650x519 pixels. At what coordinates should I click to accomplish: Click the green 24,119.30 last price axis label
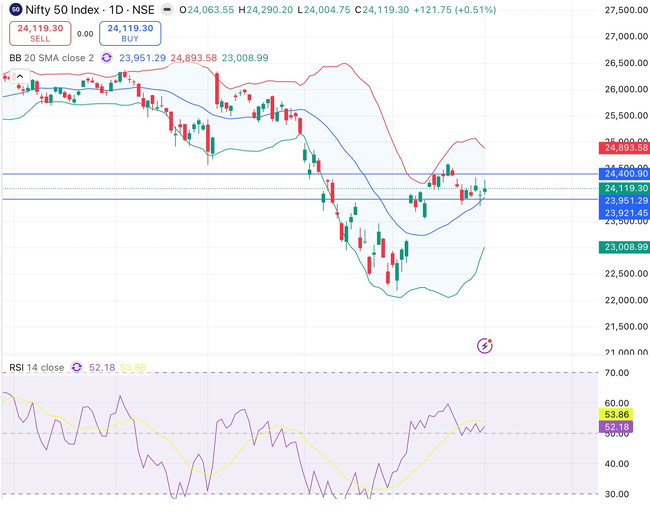(624, 189)
